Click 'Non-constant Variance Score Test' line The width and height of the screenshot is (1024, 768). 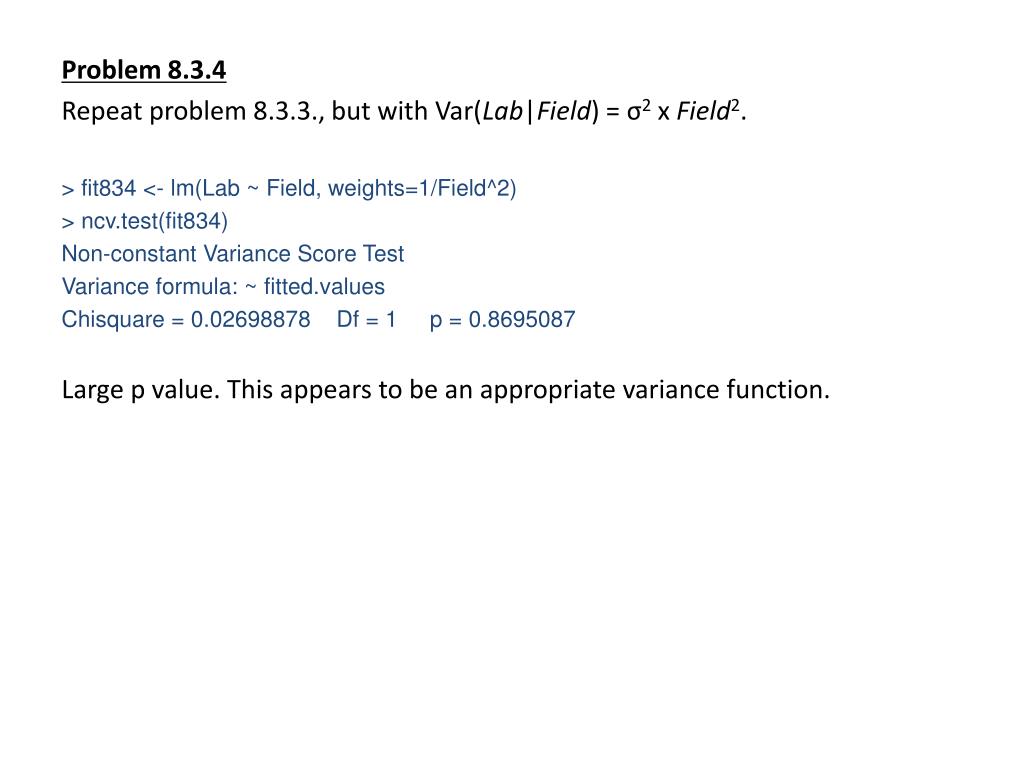pyautogui.click(x=232, y=253)
